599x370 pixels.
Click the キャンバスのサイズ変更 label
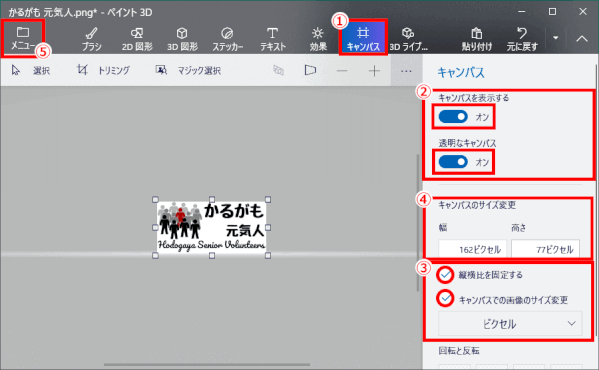click(x=477, y=205)
